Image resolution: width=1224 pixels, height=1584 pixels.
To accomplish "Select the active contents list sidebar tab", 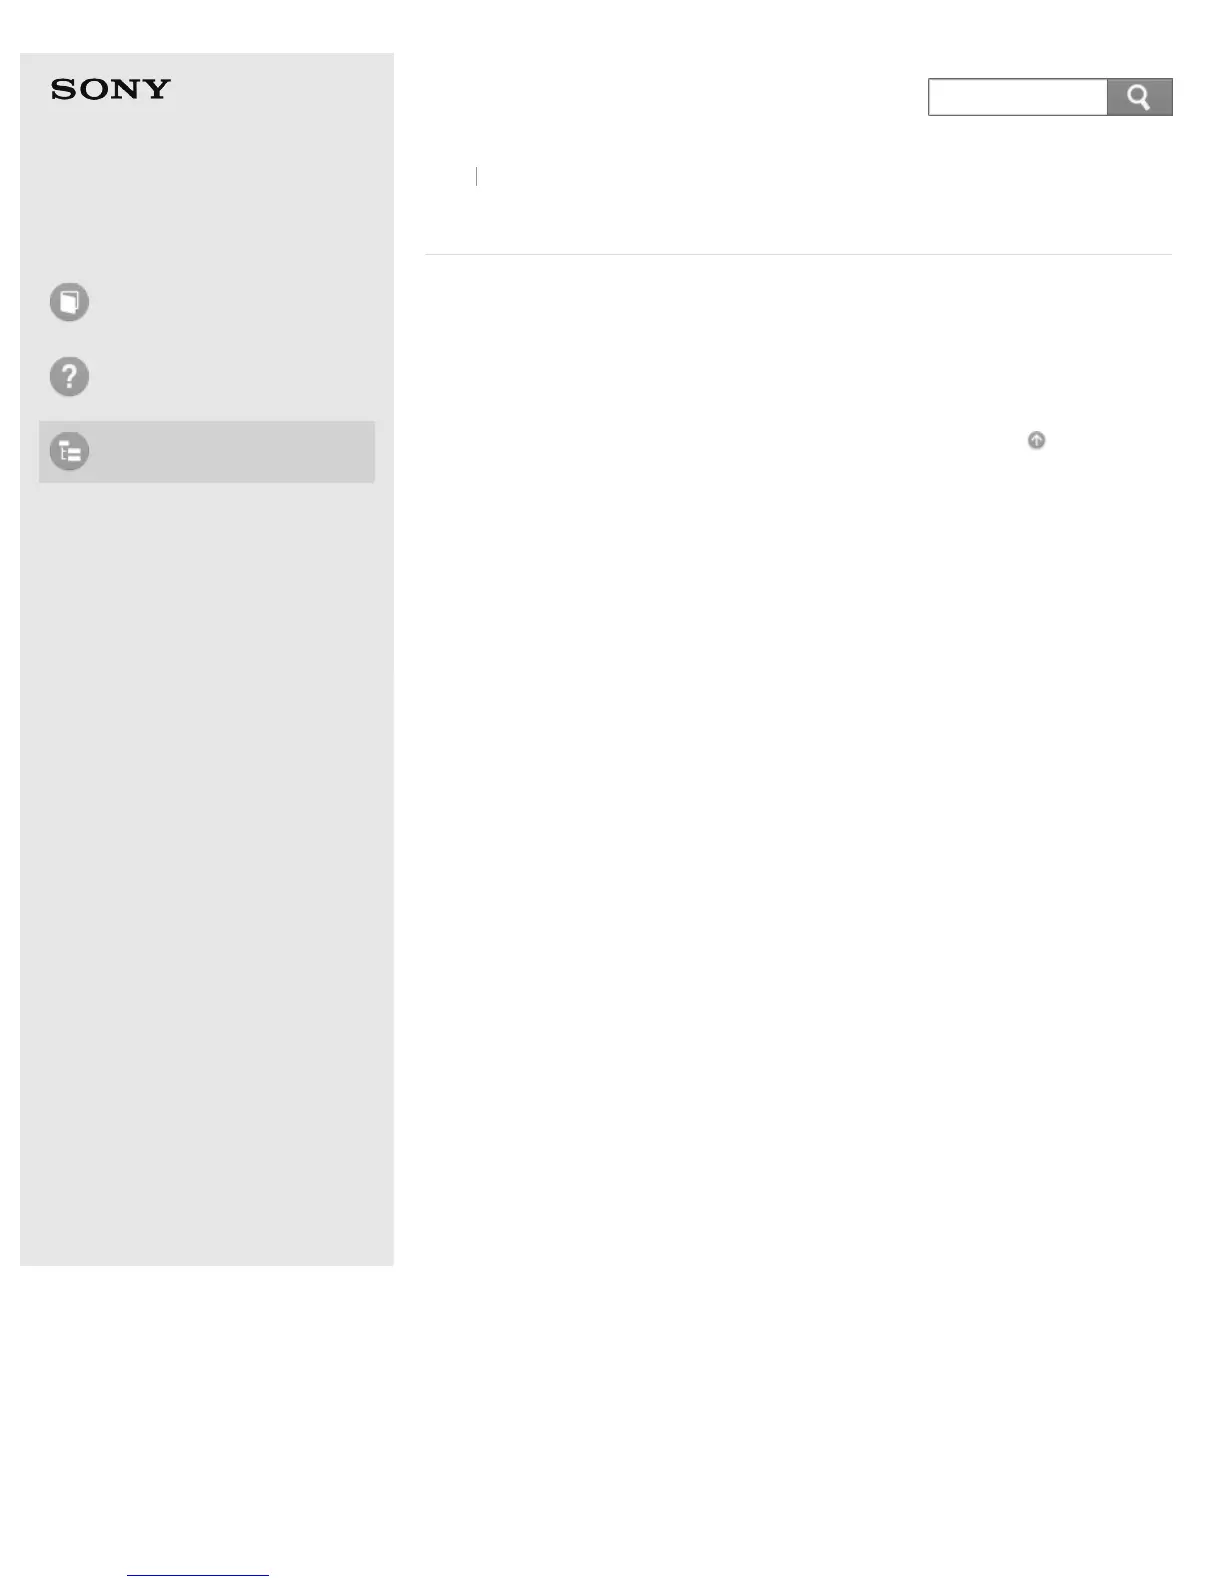I will tap(207, 452).
